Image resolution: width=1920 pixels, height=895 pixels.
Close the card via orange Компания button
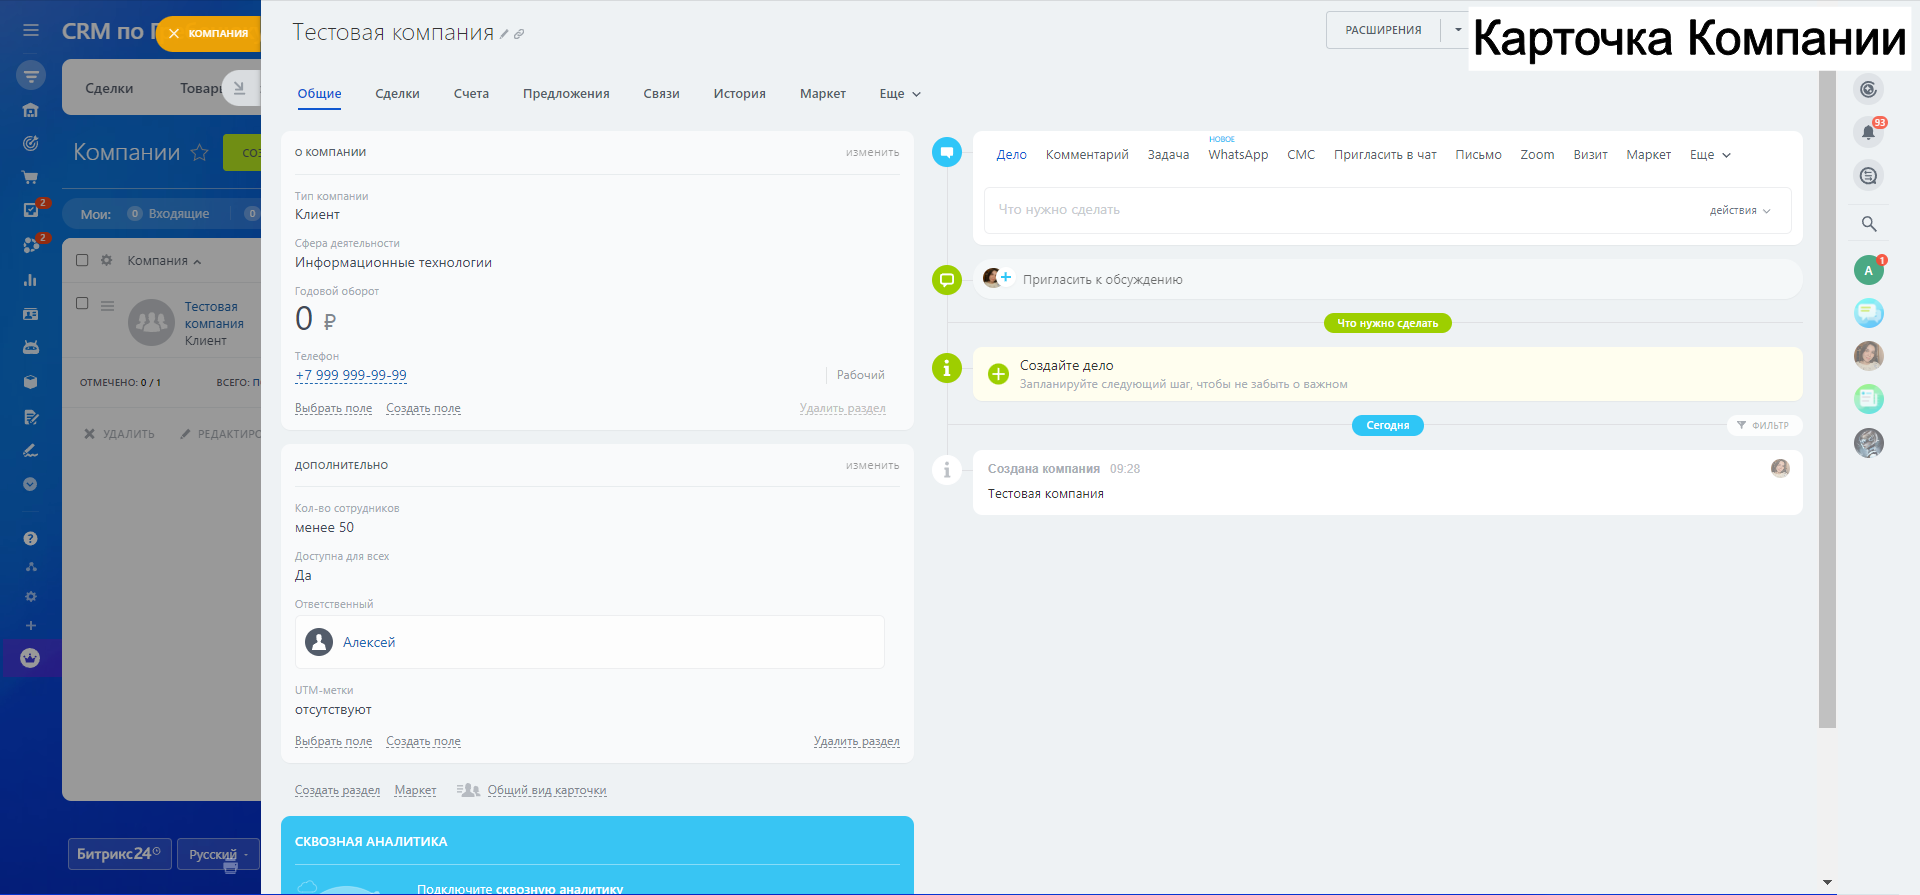click(x=208, y=33)
